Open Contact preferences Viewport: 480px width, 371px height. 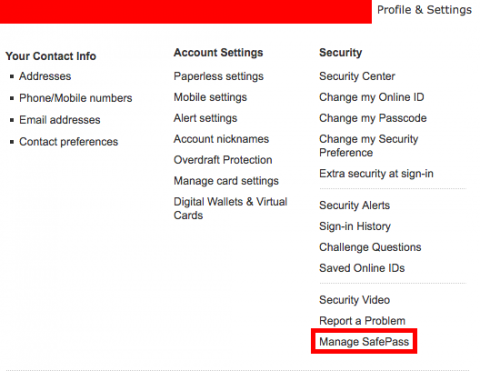pos(69,142)
